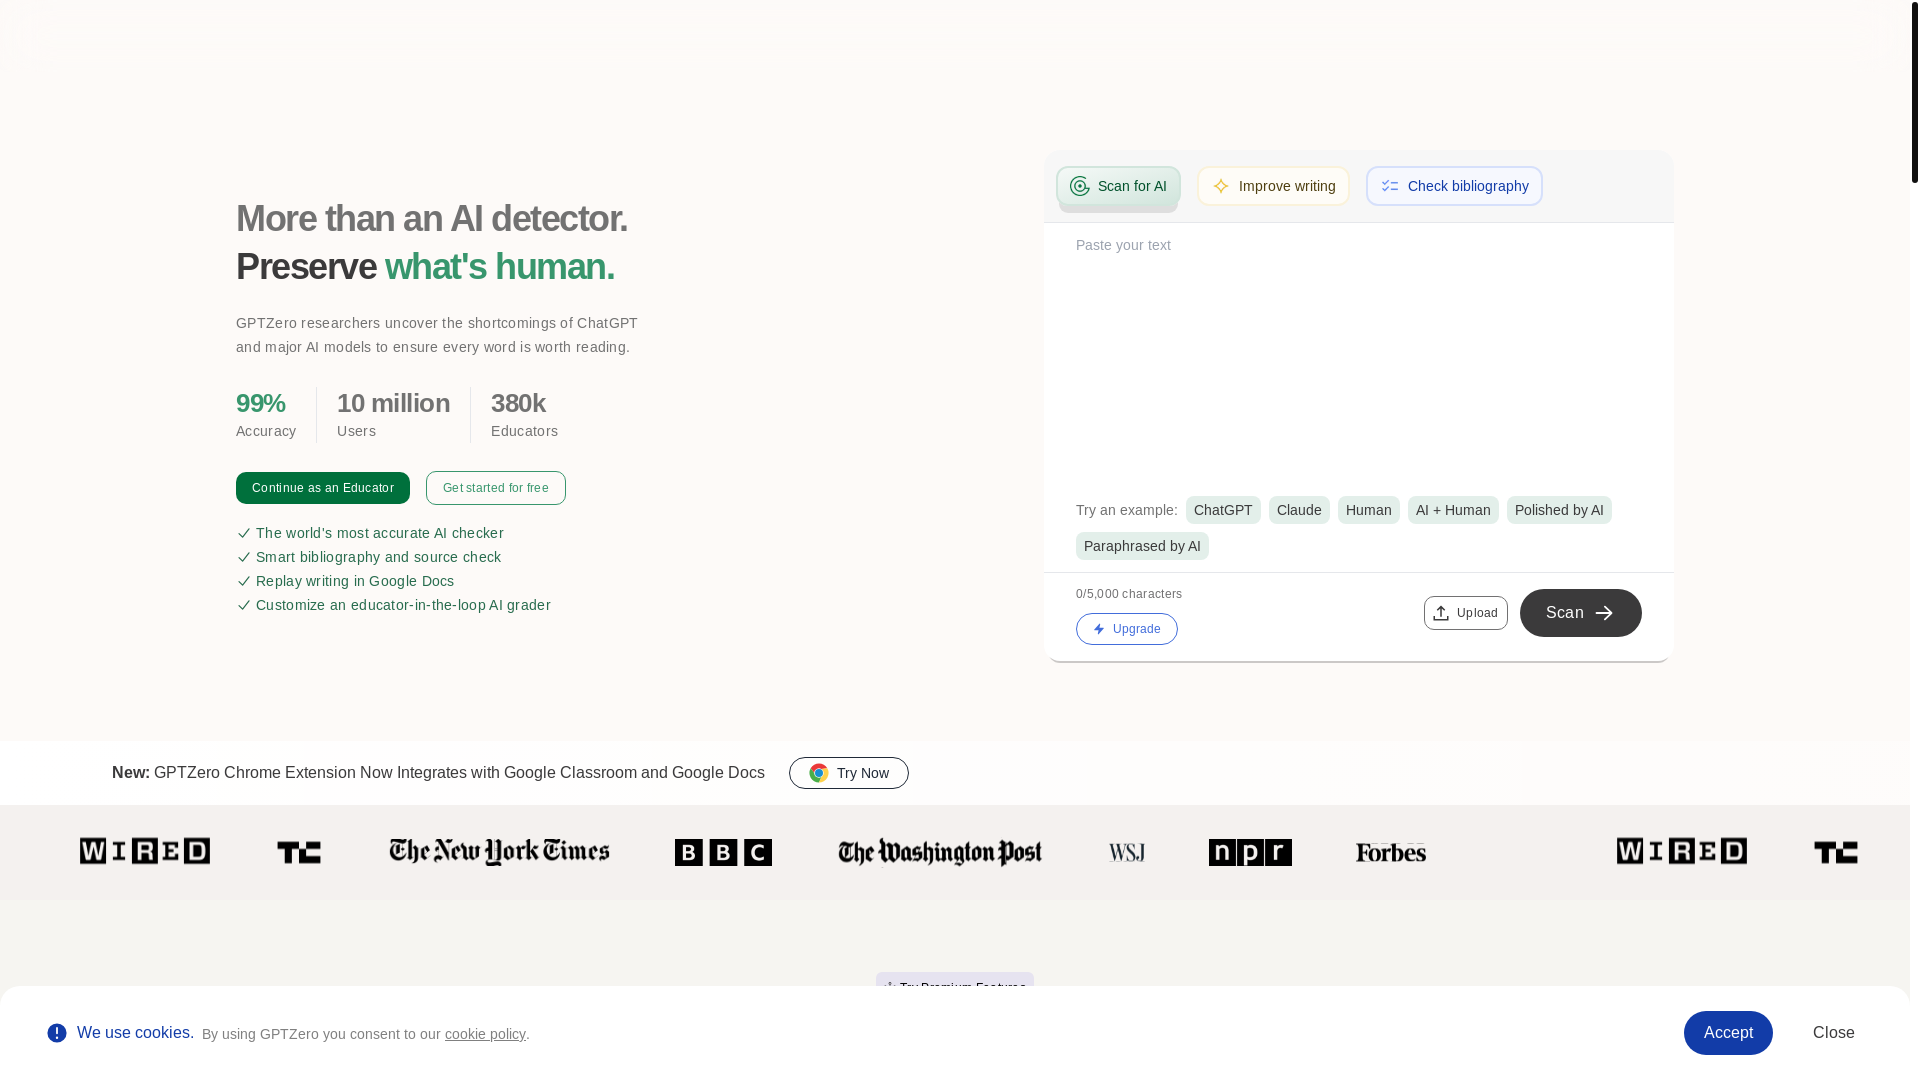Click the NPR logo
This screenshot has width=1920, height=1080.
[x=1250, y=853]
